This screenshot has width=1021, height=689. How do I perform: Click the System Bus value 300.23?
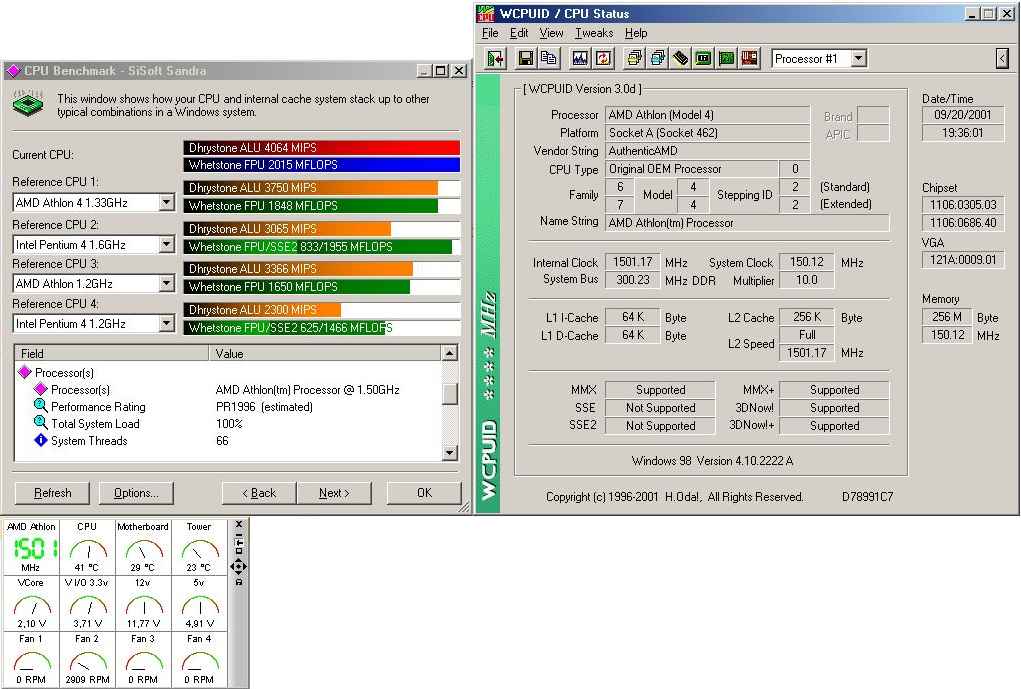point(632,280)
